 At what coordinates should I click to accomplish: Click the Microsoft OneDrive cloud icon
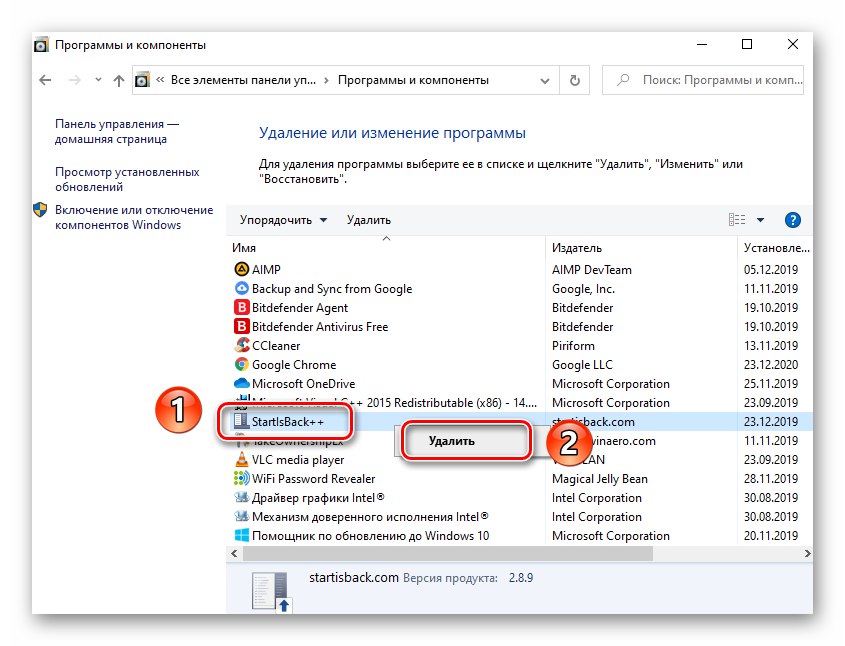[241, 384]
